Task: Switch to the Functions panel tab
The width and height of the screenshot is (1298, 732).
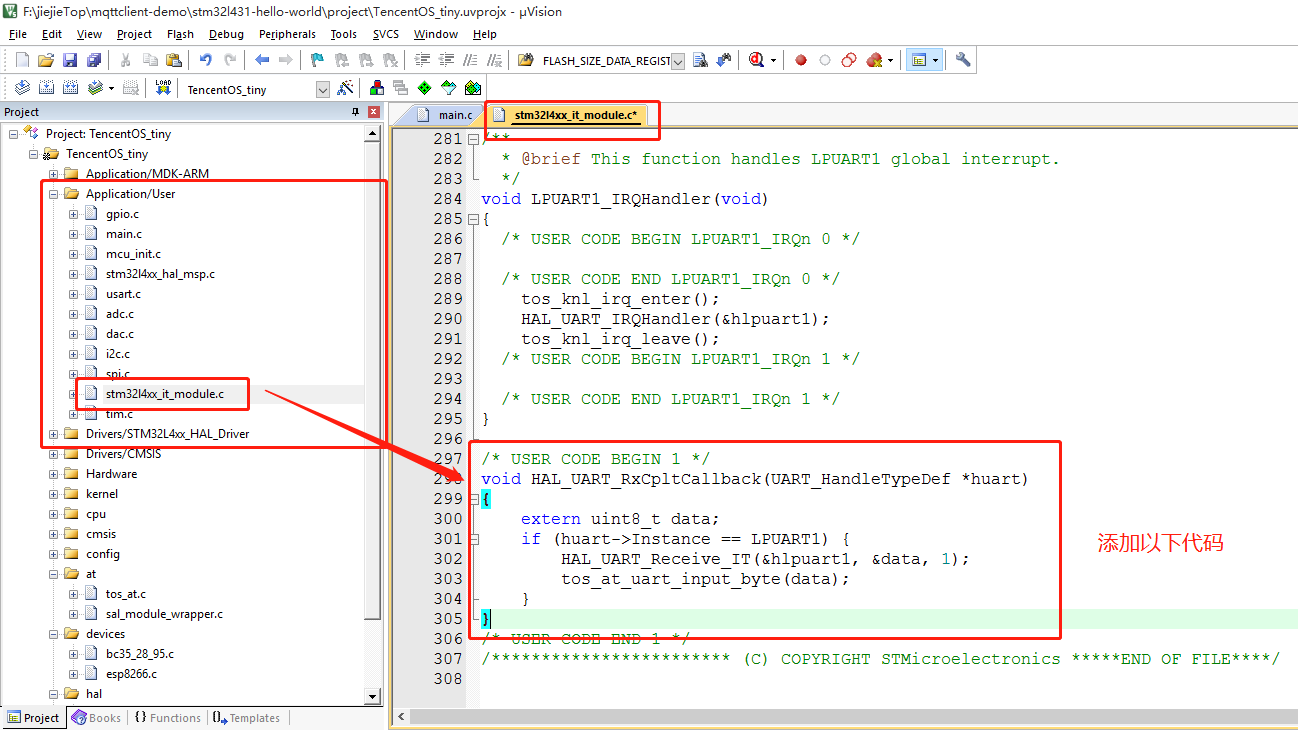Action: point(167,717)
